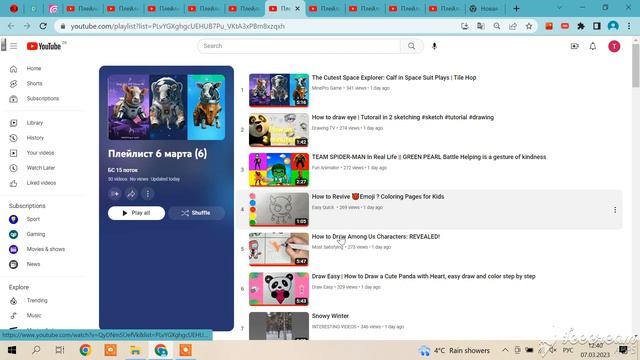Open How to Draw Among Us Characters video
This screenshot has width=640, height=360.
pos(376,236)
